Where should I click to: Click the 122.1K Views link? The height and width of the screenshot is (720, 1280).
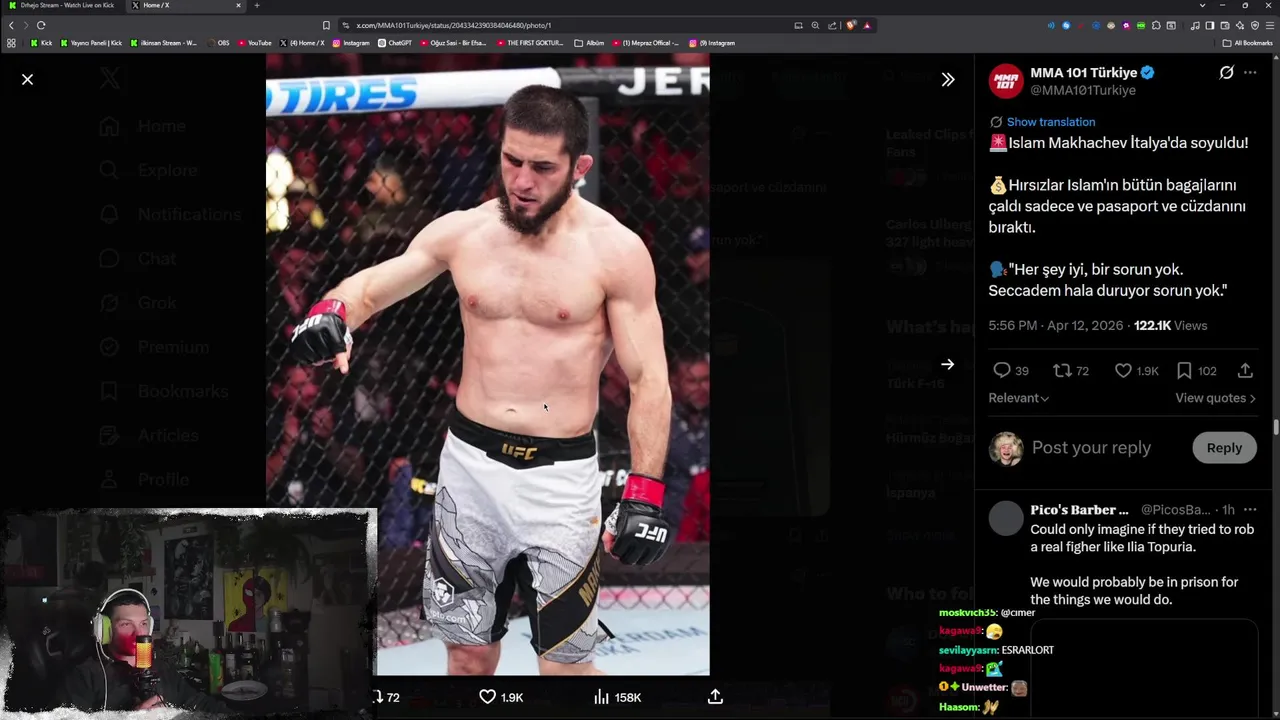pos(1171,326)
